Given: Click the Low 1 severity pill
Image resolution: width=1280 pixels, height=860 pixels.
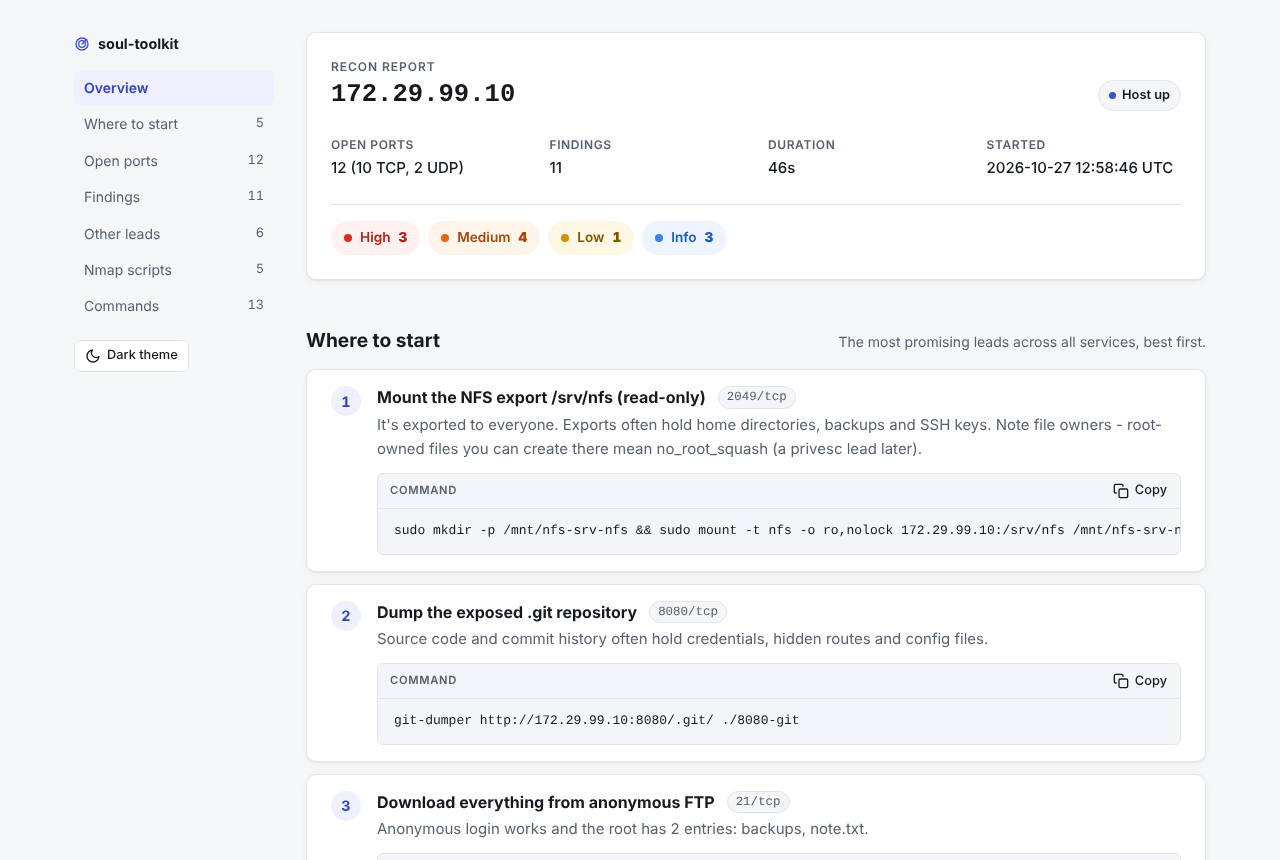Looking at the screenshot, I should tap(591, 238).
